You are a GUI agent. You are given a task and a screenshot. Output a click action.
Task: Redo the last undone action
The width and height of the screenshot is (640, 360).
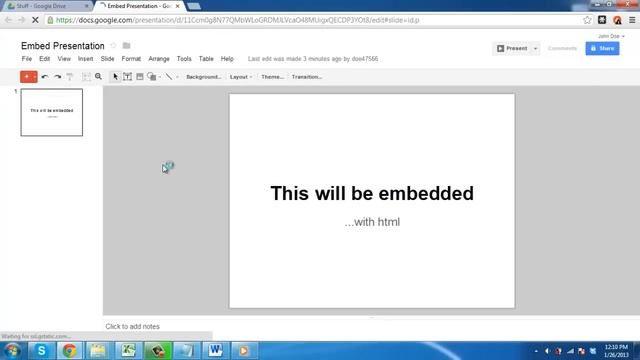[58, 77]
